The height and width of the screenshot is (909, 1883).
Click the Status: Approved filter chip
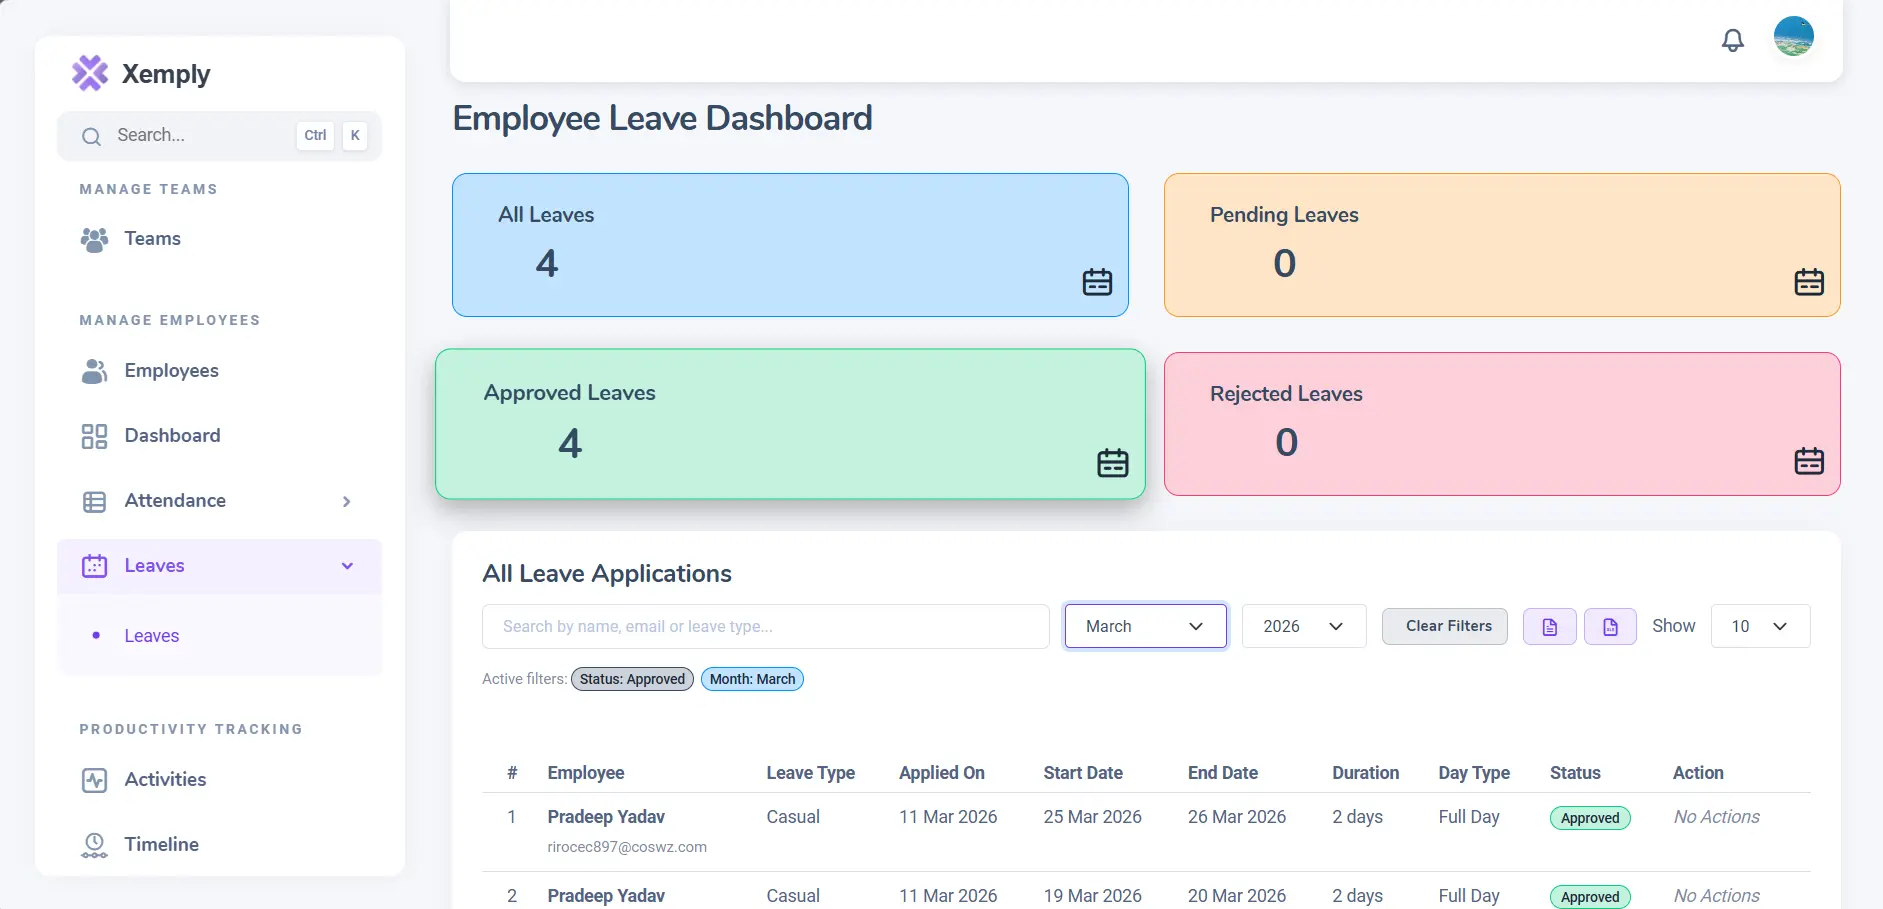click(x=632, y=679)
